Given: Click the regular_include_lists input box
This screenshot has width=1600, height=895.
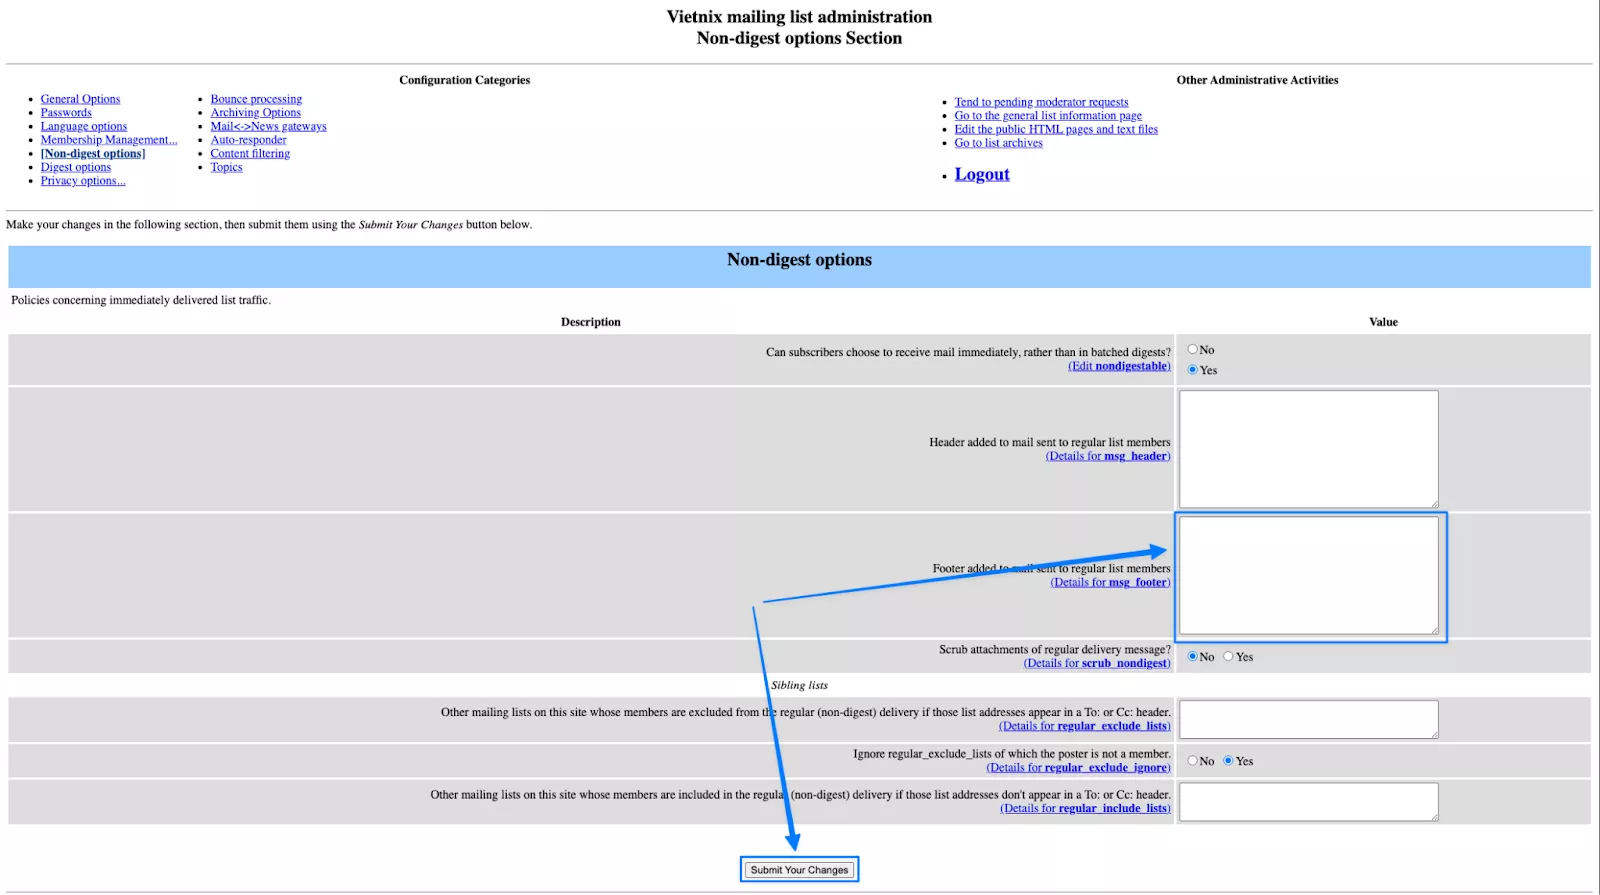Looking at the screenshot, I should [1308, 802].
